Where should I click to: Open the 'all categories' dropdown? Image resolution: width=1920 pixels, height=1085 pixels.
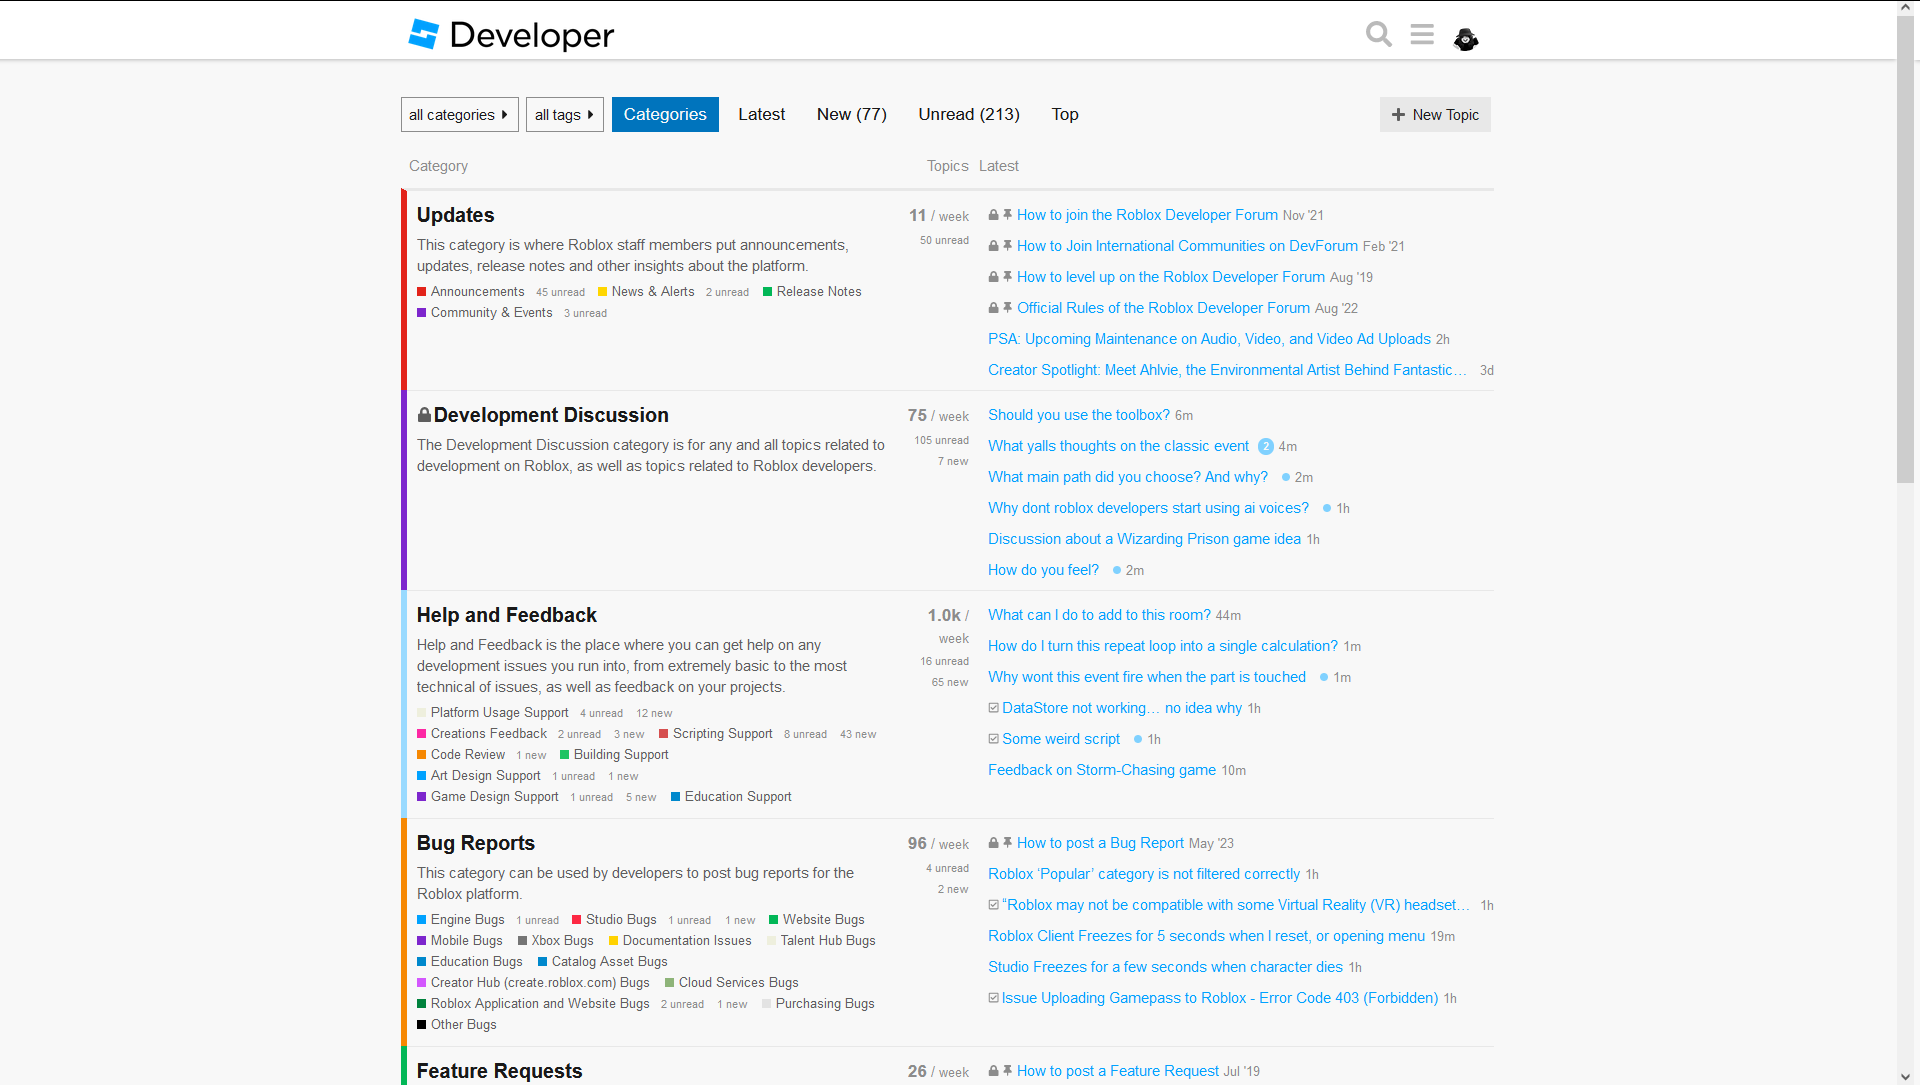coord(459,114)
